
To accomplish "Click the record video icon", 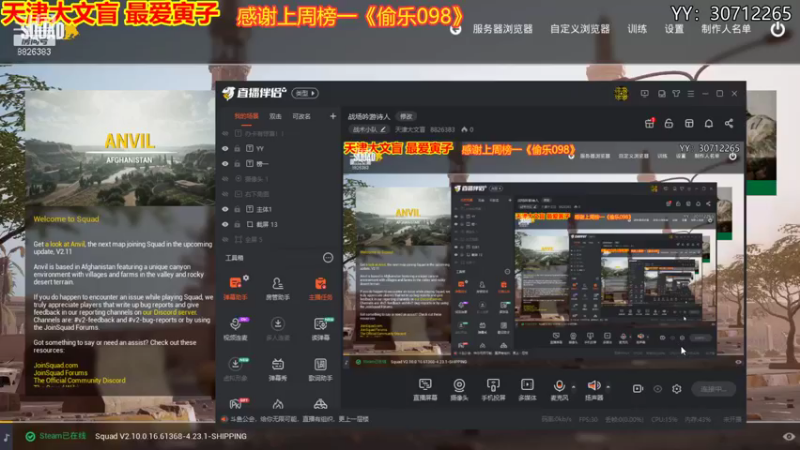I will 638,389.
